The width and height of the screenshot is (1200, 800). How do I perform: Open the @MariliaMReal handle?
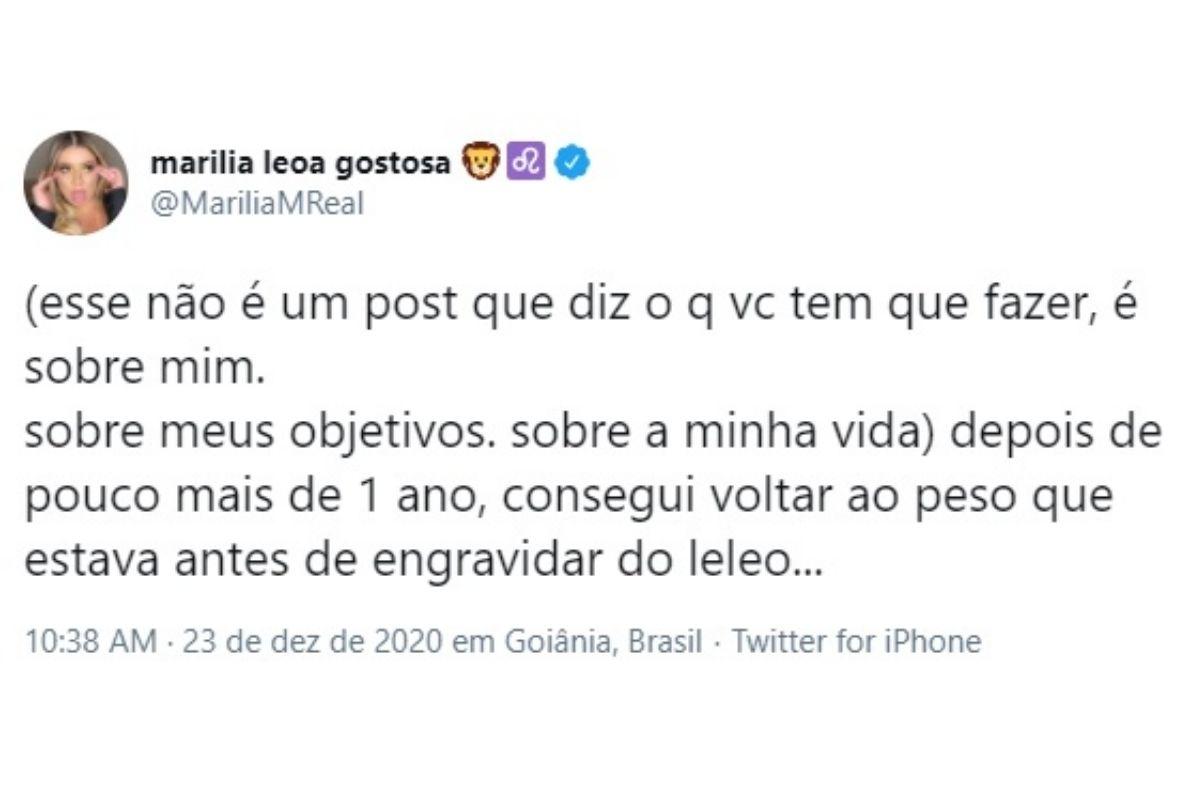pyautogui.click(x=256, y=203)
